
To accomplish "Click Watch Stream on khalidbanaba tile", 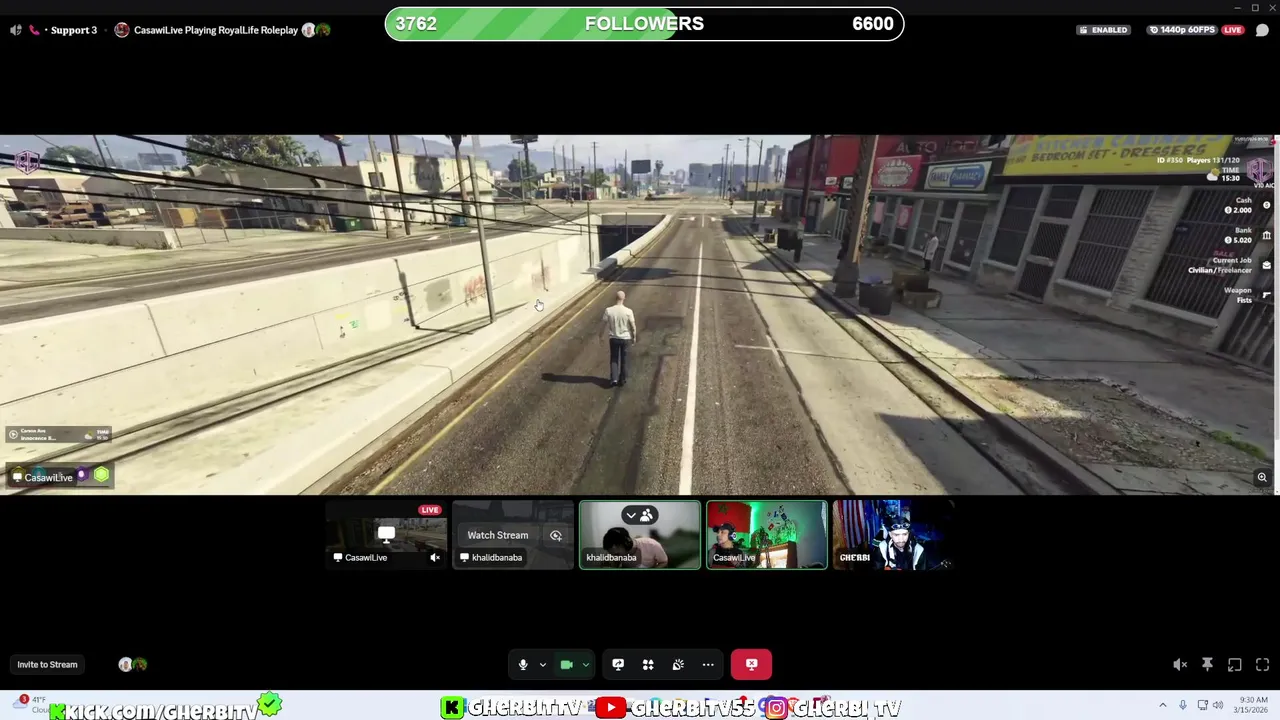I will [x=497, y=535].
